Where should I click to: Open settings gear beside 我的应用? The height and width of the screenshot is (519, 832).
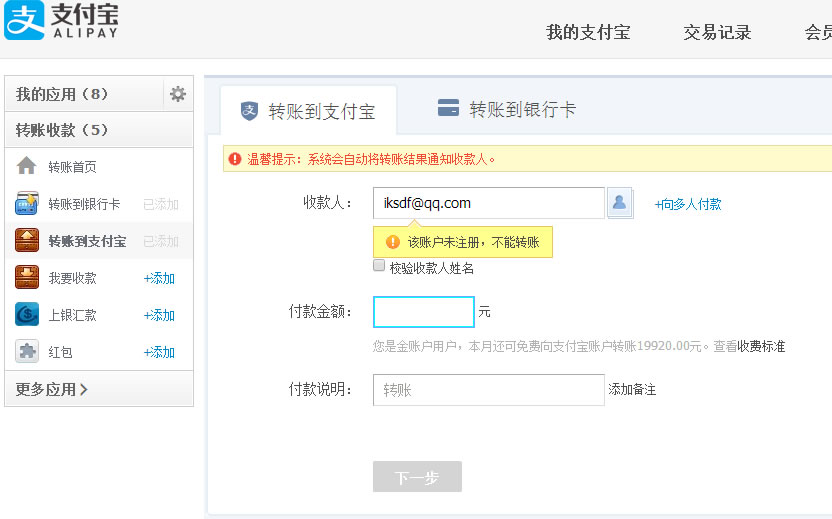(x=178, y=94)
